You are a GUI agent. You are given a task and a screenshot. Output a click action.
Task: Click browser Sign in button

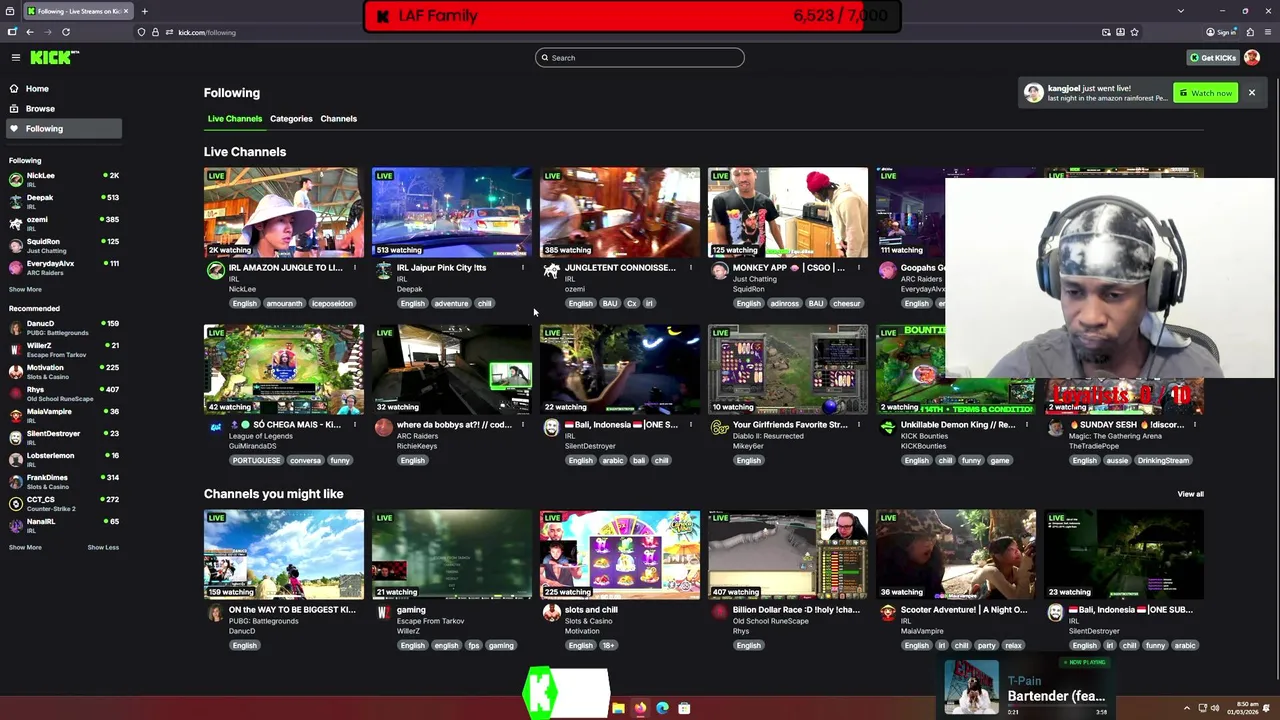(x=1221, y=32)
